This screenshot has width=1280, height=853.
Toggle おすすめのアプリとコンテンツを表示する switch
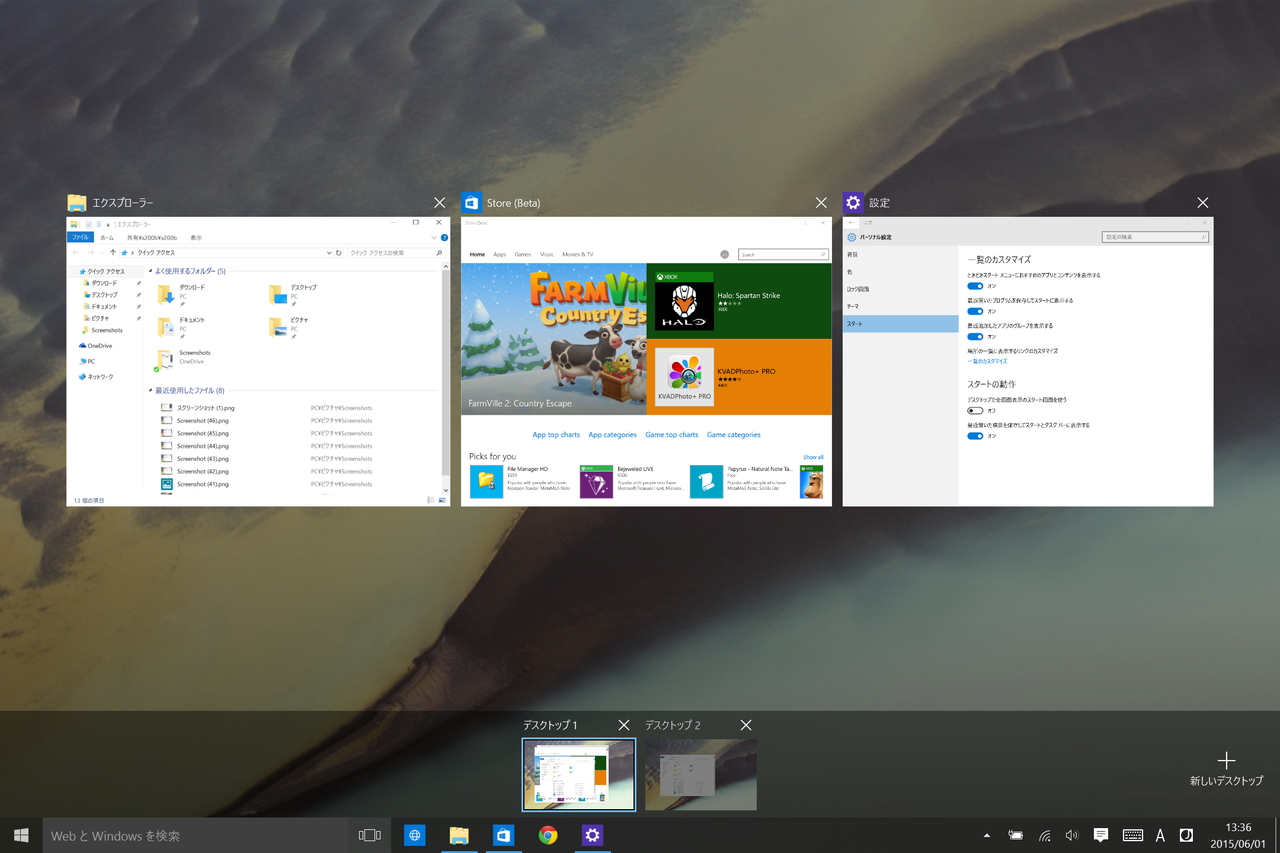975,286
